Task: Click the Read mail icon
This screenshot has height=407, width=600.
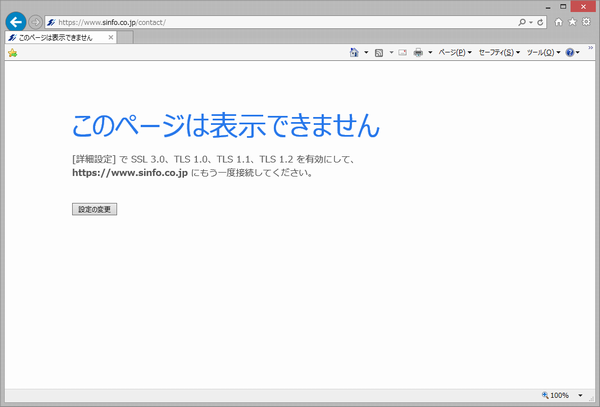Action: point(402,52)
